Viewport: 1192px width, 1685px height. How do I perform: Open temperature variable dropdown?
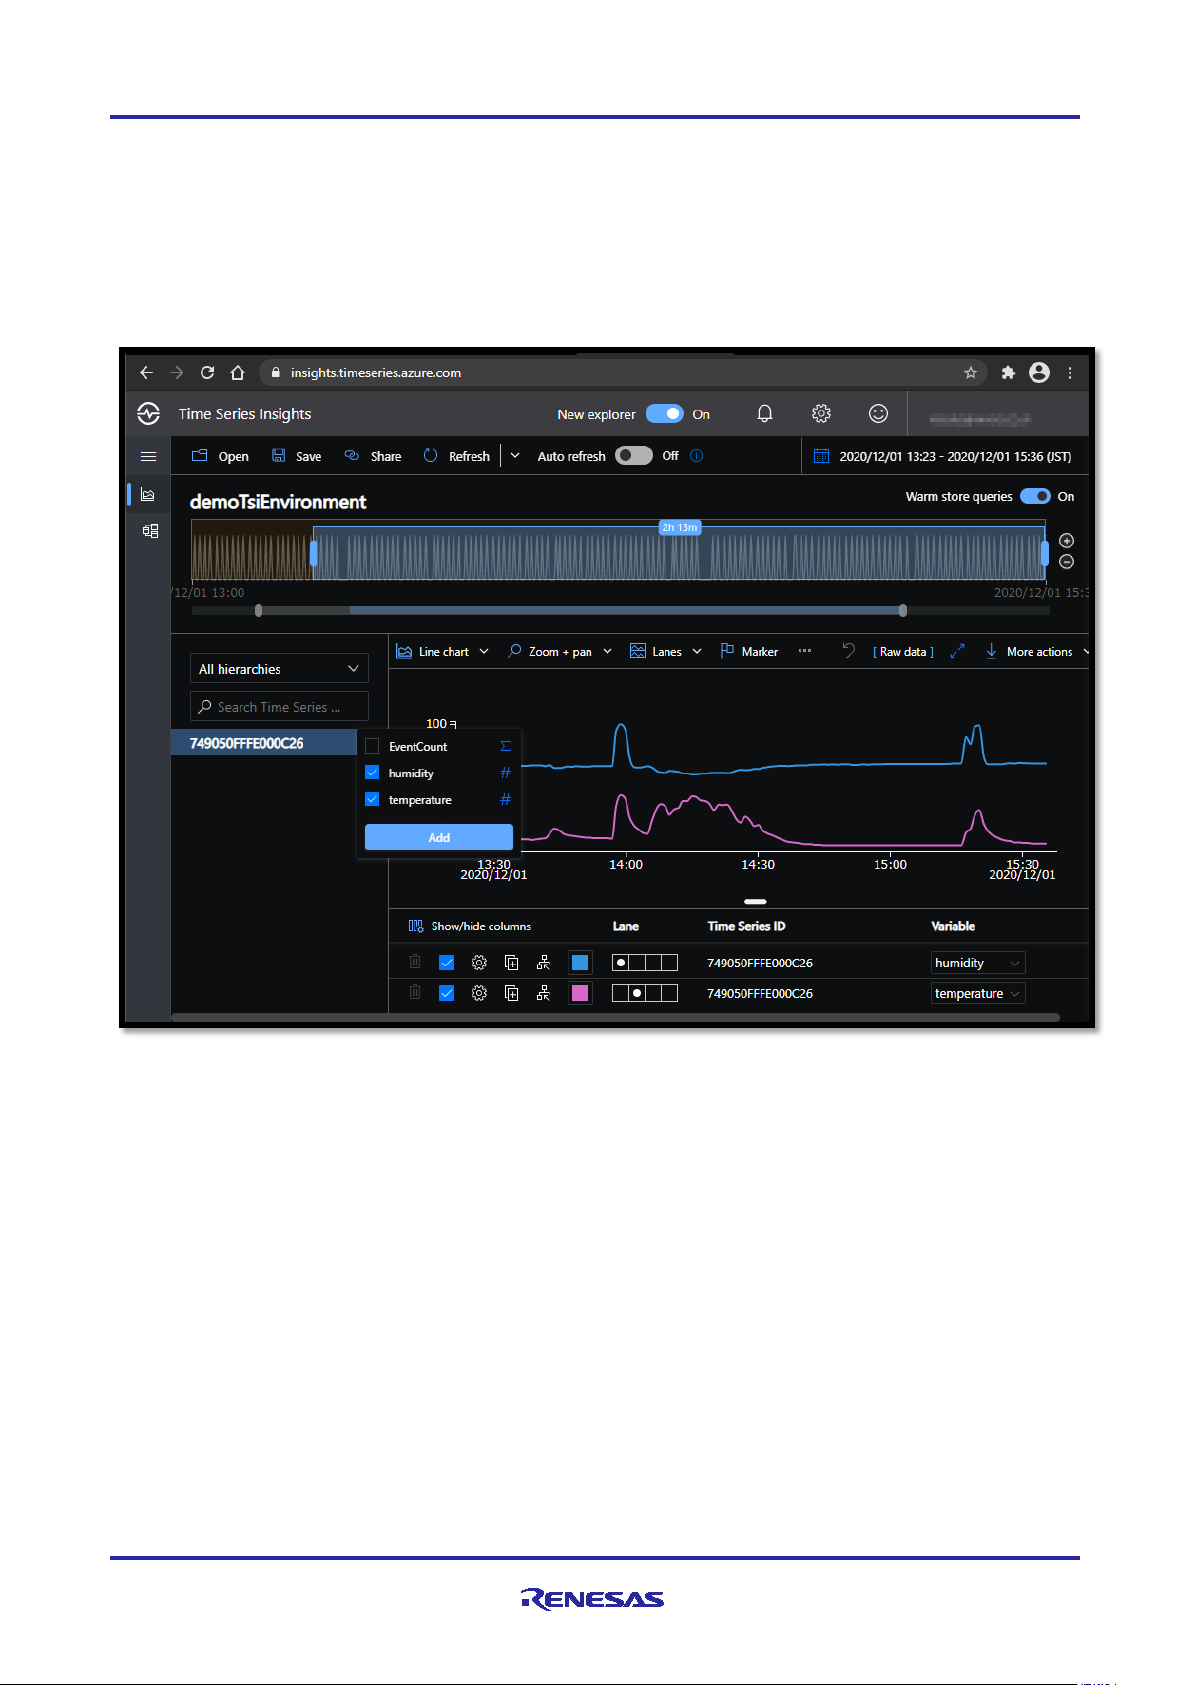(x=978, y=993)
